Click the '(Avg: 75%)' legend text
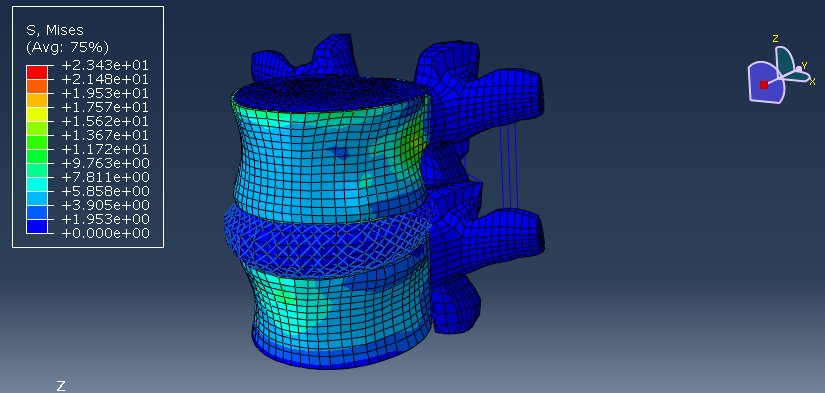The image size is (825, 393). coord(67,47)
